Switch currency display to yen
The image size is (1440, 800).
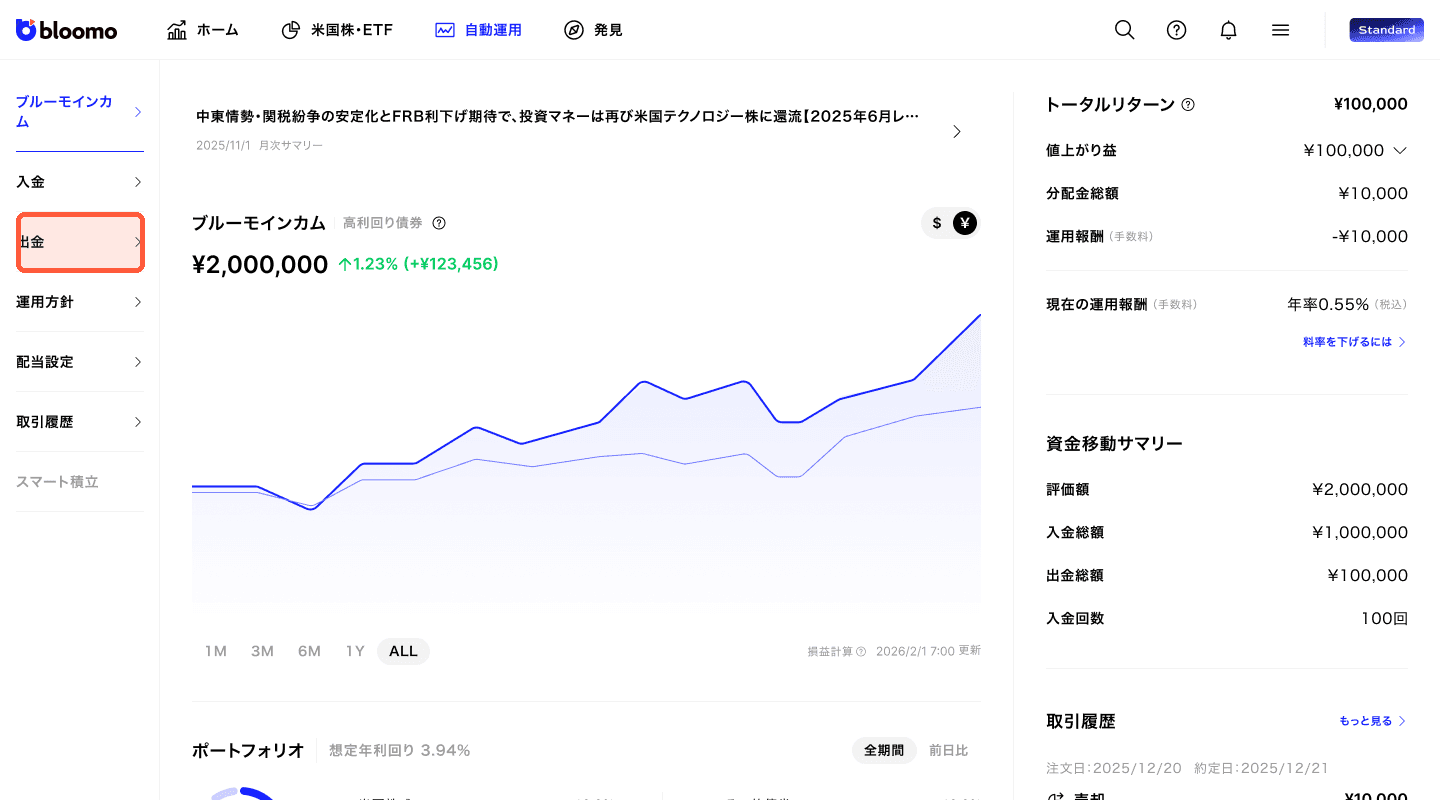964,223
